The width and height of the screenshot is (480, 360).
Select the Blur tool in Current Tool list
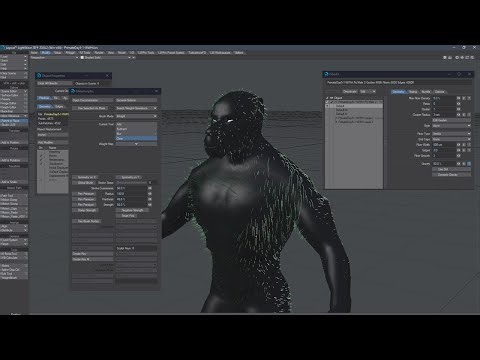(136, 134)
